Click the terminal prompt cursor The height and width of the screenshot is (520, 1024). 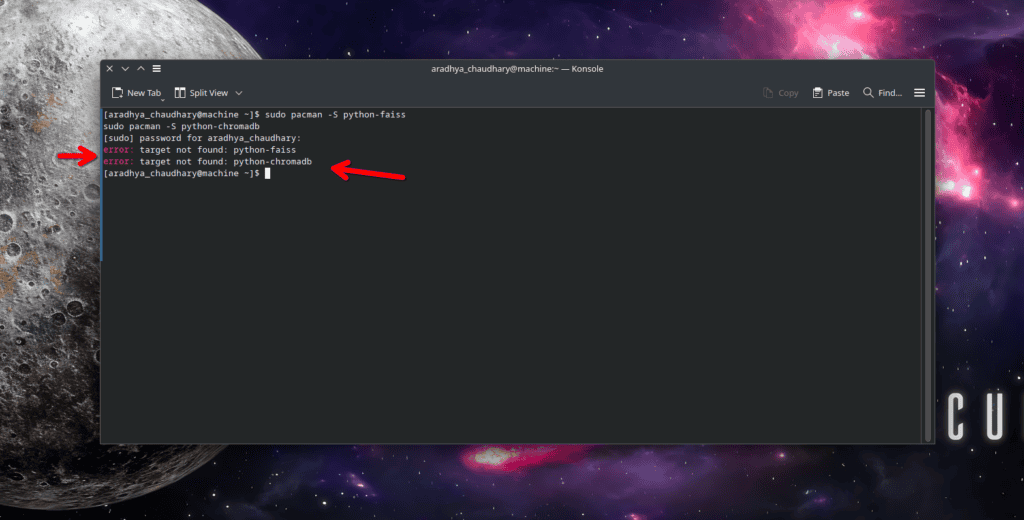[x=267, y=173]
